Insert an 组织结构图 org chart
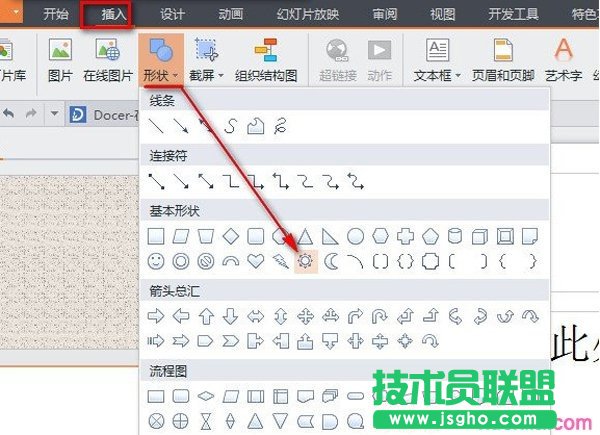 pyautogui.click(x=266, y=60)
